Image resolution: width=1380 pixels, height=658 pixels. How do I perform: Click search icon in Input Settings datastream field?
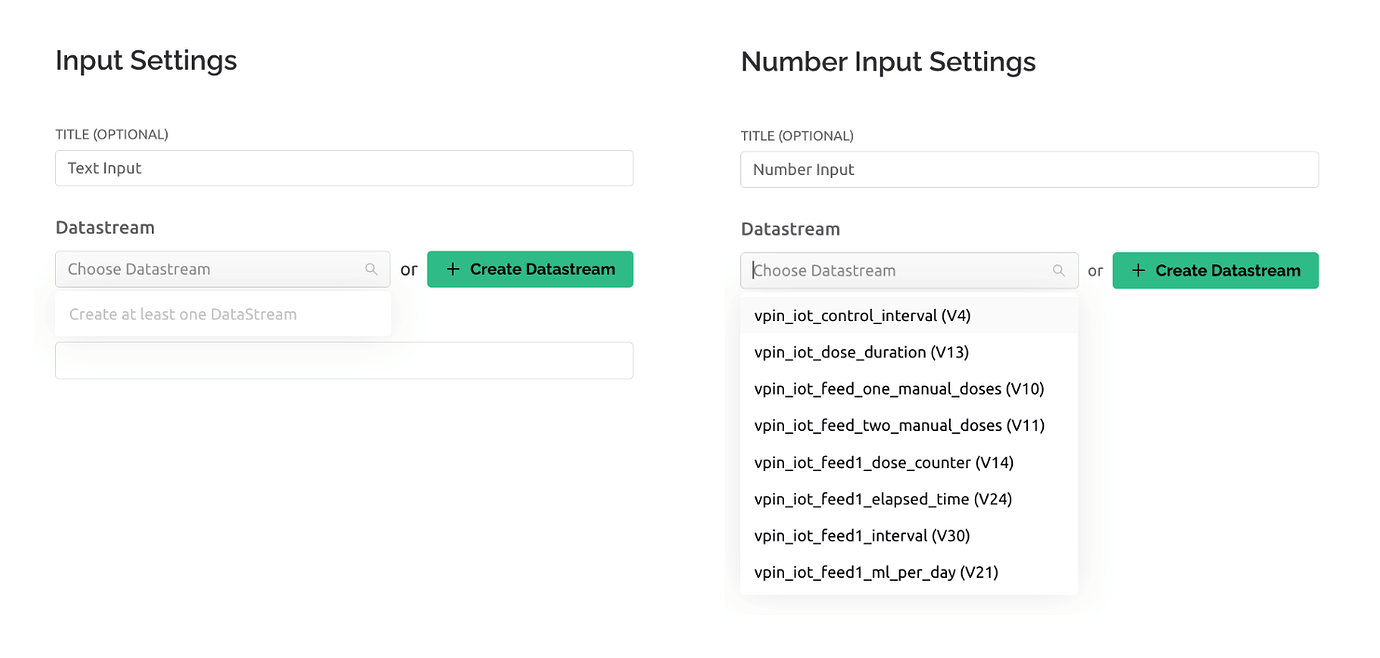(x=371, y=269)
